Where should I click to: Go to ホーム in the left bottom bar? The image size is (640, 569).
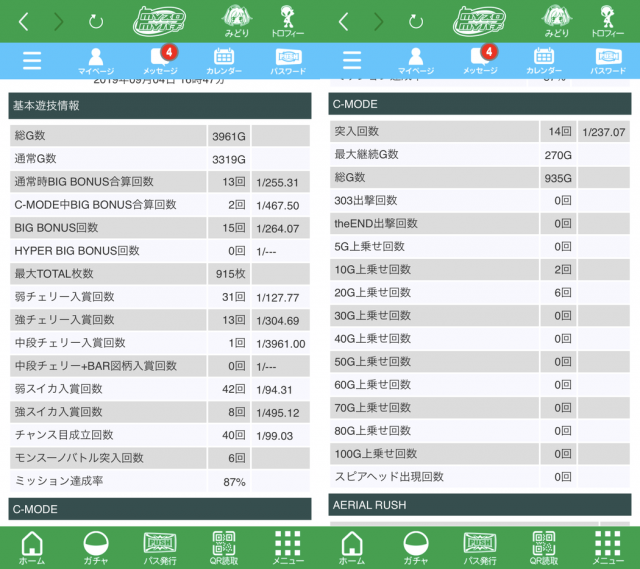32,547
